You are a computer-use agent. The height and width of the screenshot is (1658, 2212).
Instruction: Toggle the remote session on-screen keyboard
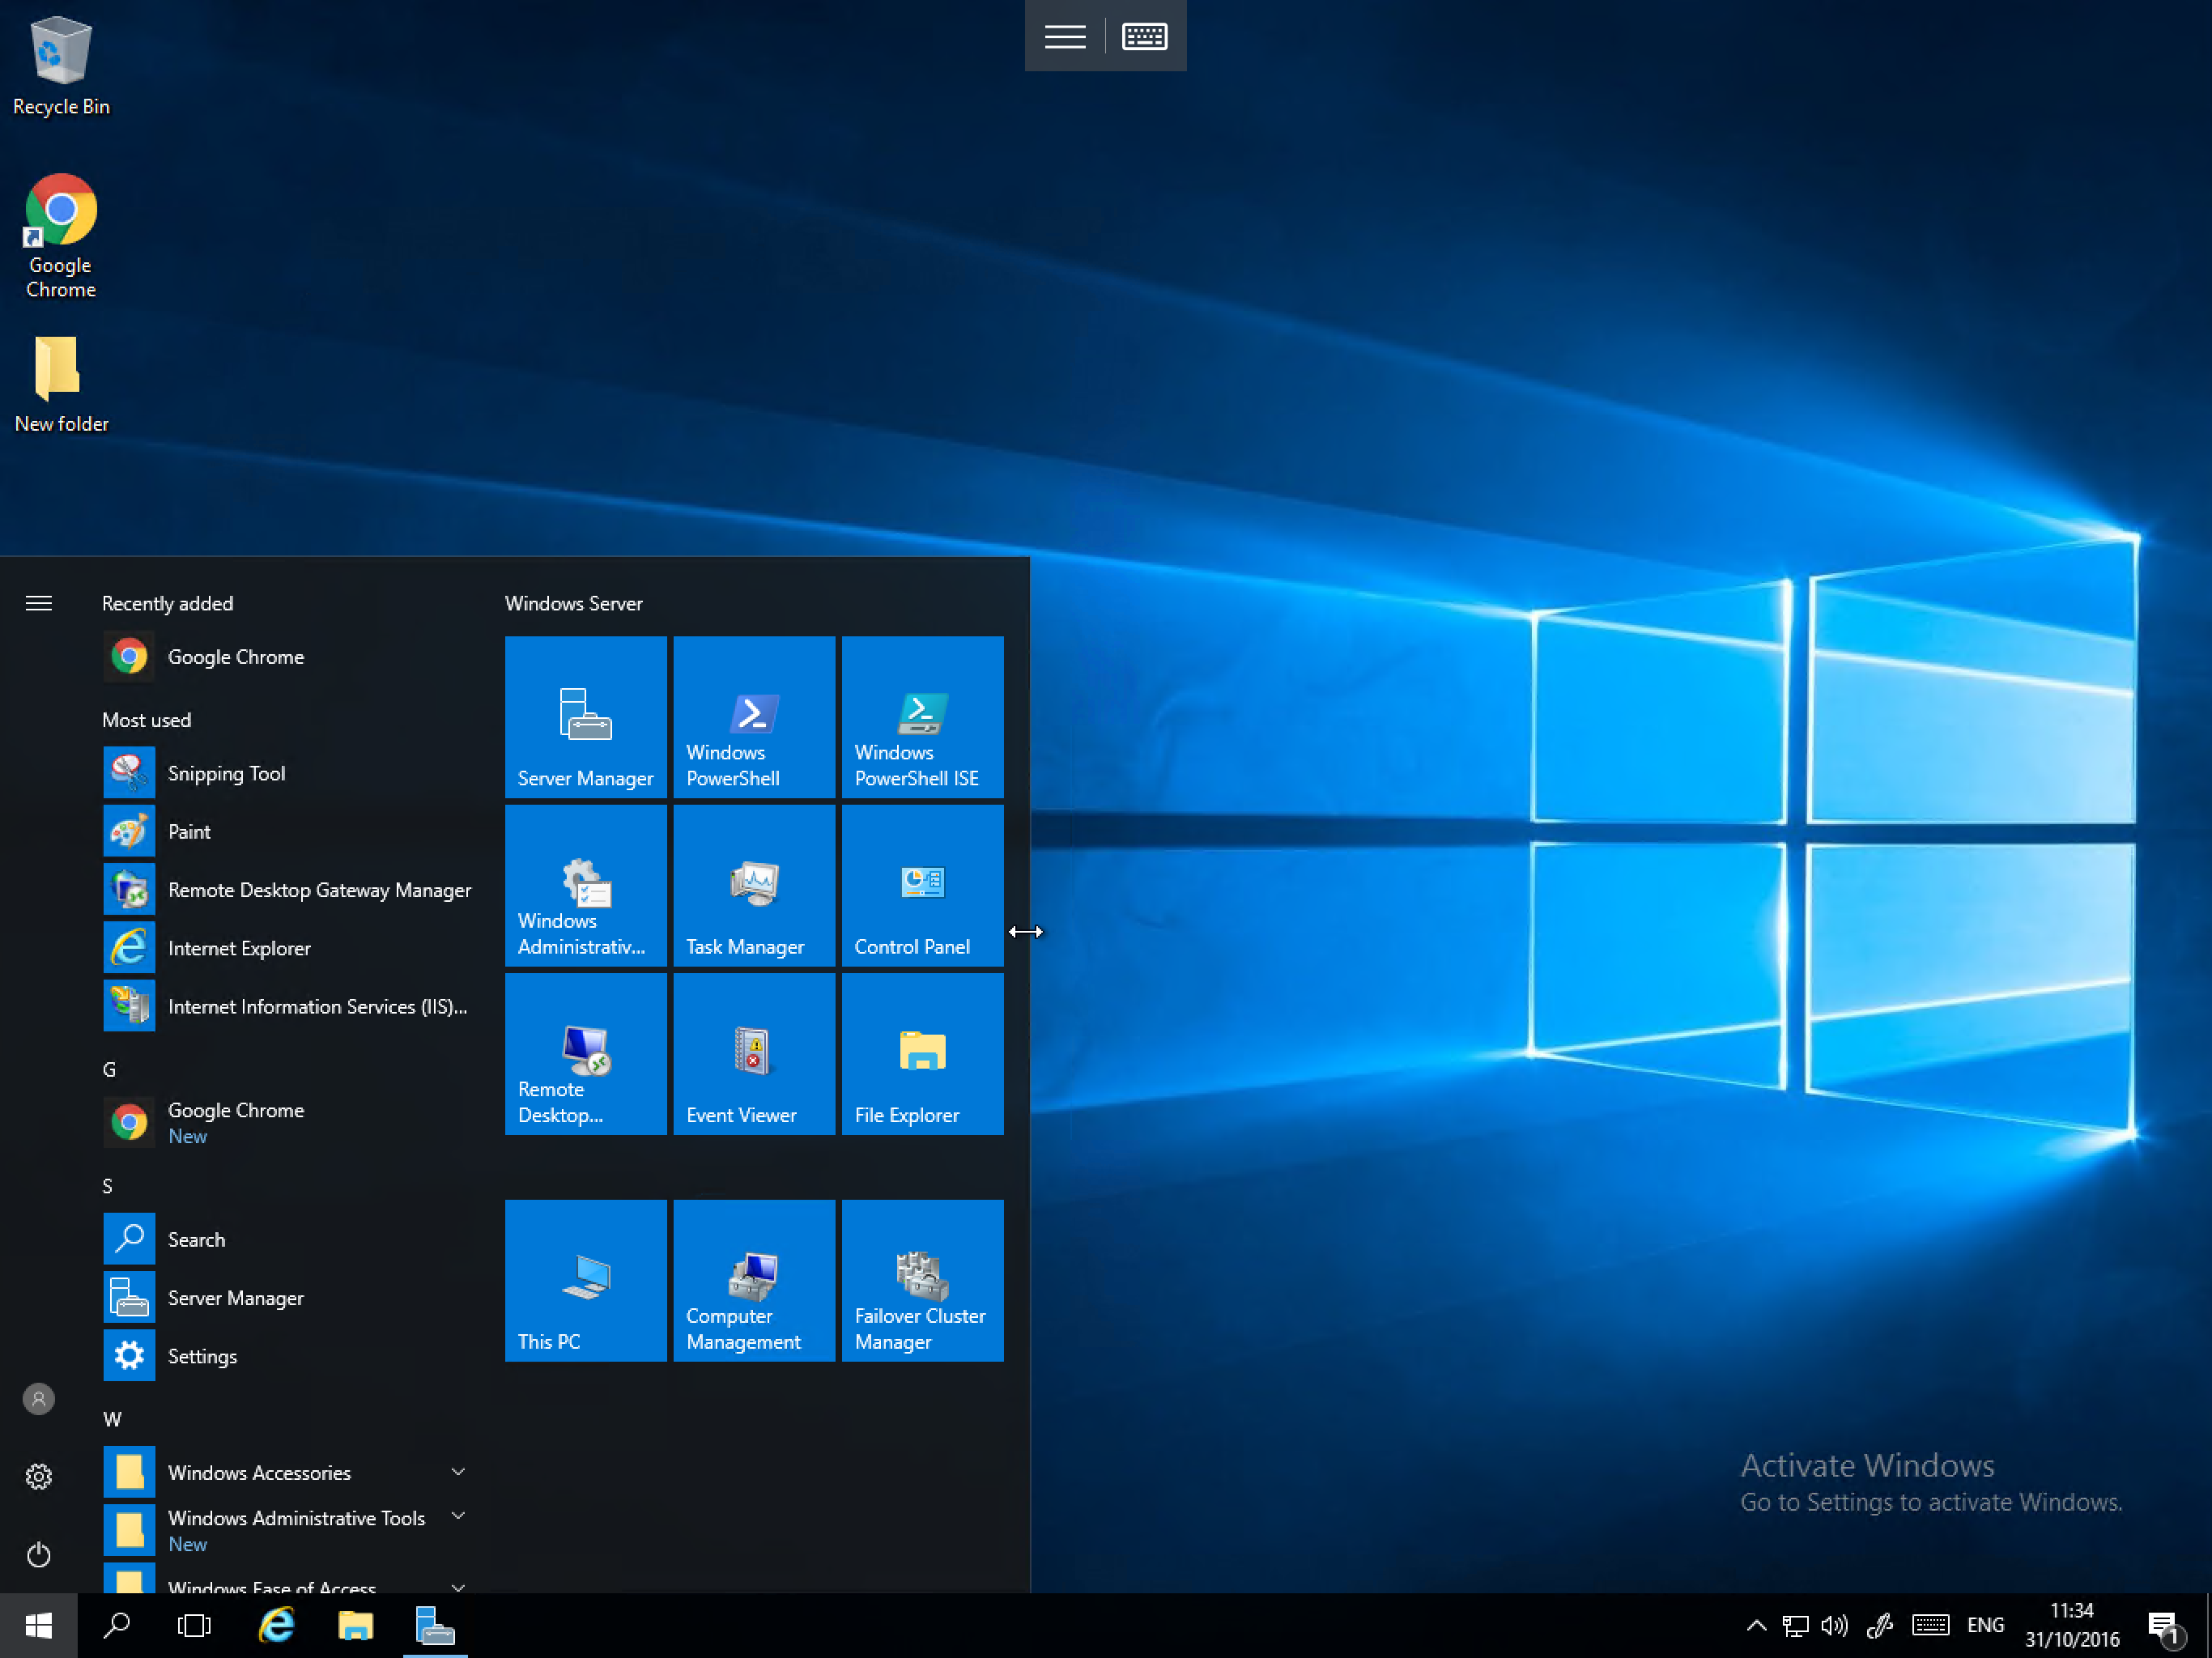tap(1144, 37)
